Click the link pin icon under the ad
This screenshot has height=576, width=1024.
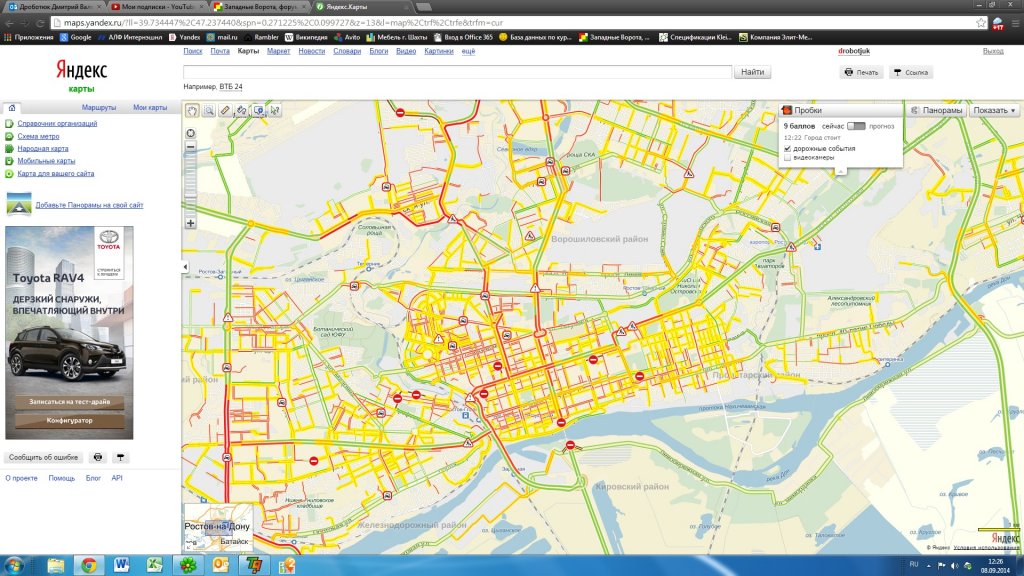point(120,457)
